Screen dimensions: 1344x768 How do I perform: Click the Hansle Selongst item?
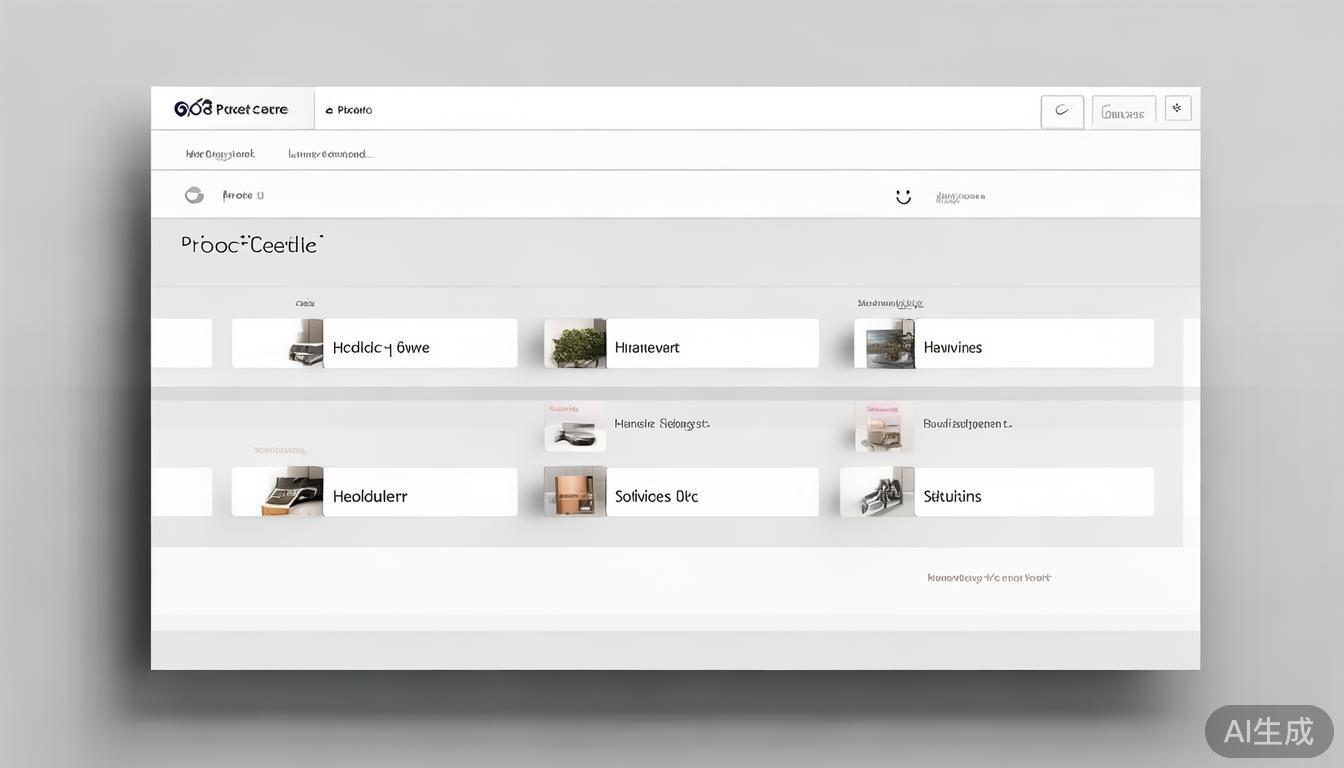661,424
